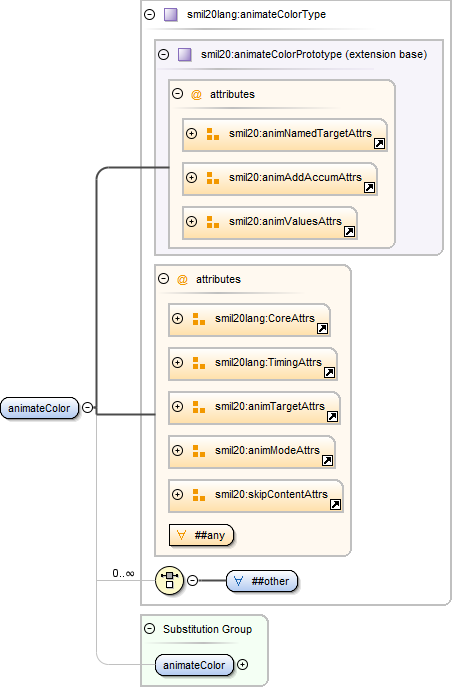Click the smil20lang:CoreAttrs reference arrow icon
Viewport: 453px width, 688px height.
[322, 329]
